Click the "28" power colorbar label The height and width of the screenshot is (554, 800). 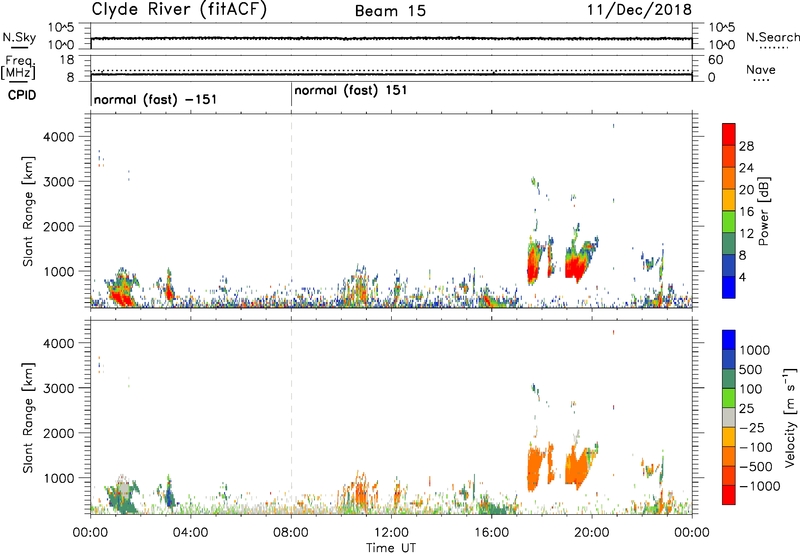tap(746, 146)
